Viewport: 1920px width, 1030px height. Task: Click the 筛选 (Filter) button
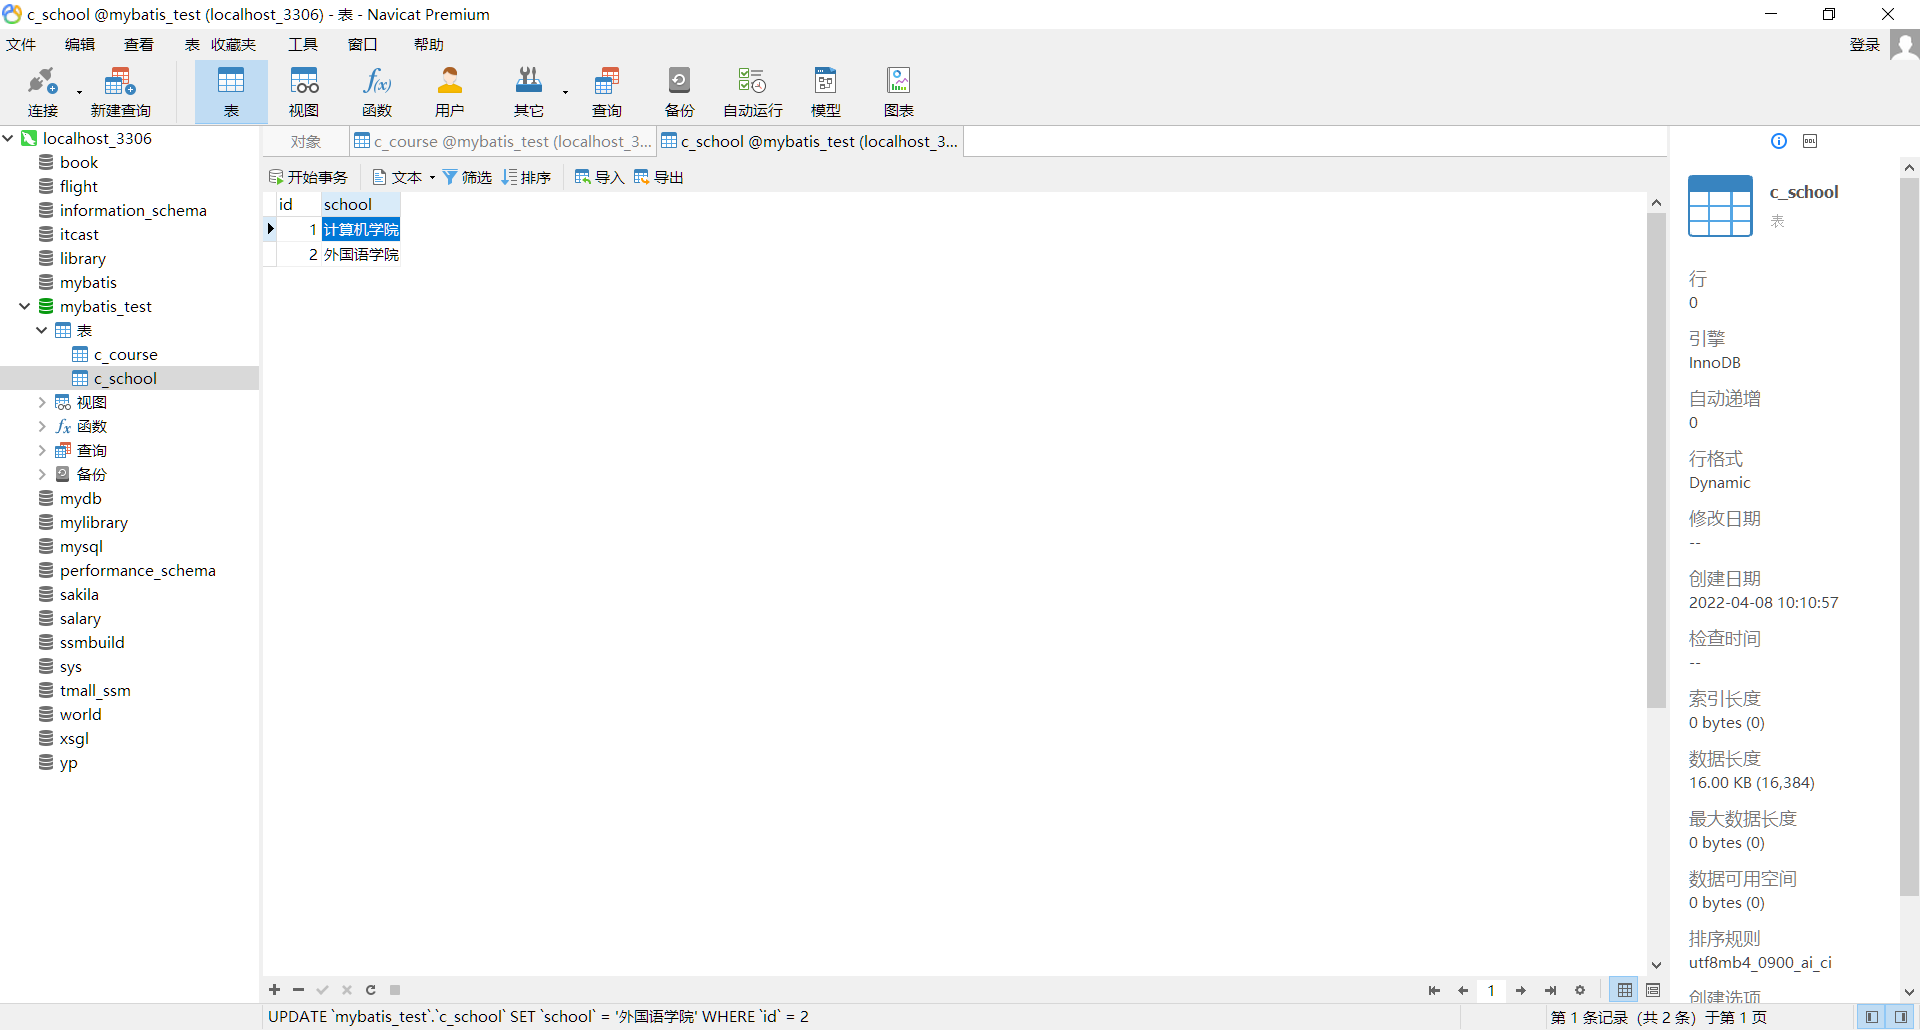(x=467, y=178)
